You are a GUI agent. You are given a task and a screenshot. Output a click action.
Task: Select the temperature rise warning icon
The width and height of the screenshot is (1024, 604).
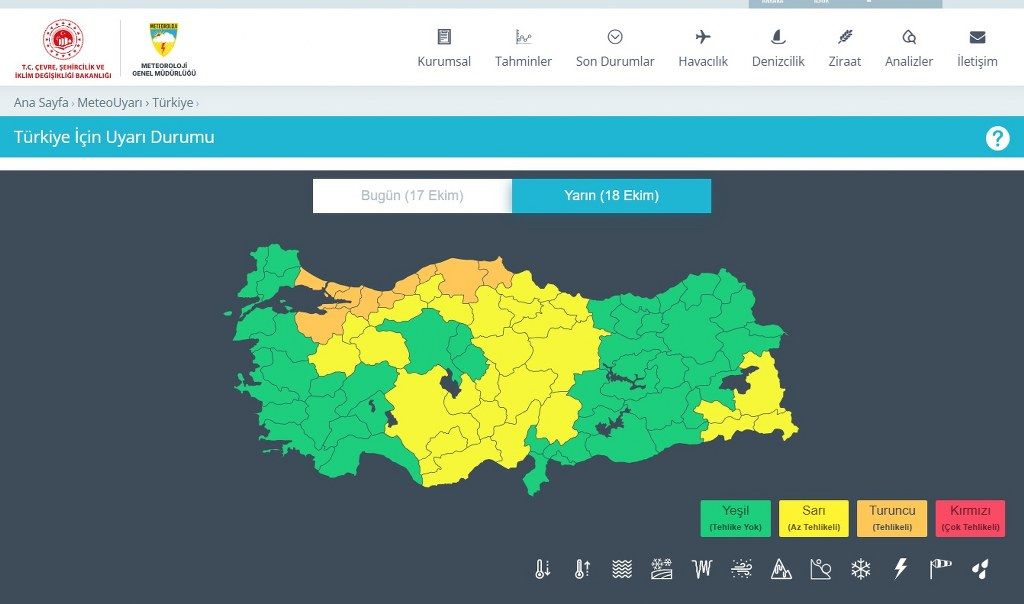583,569
